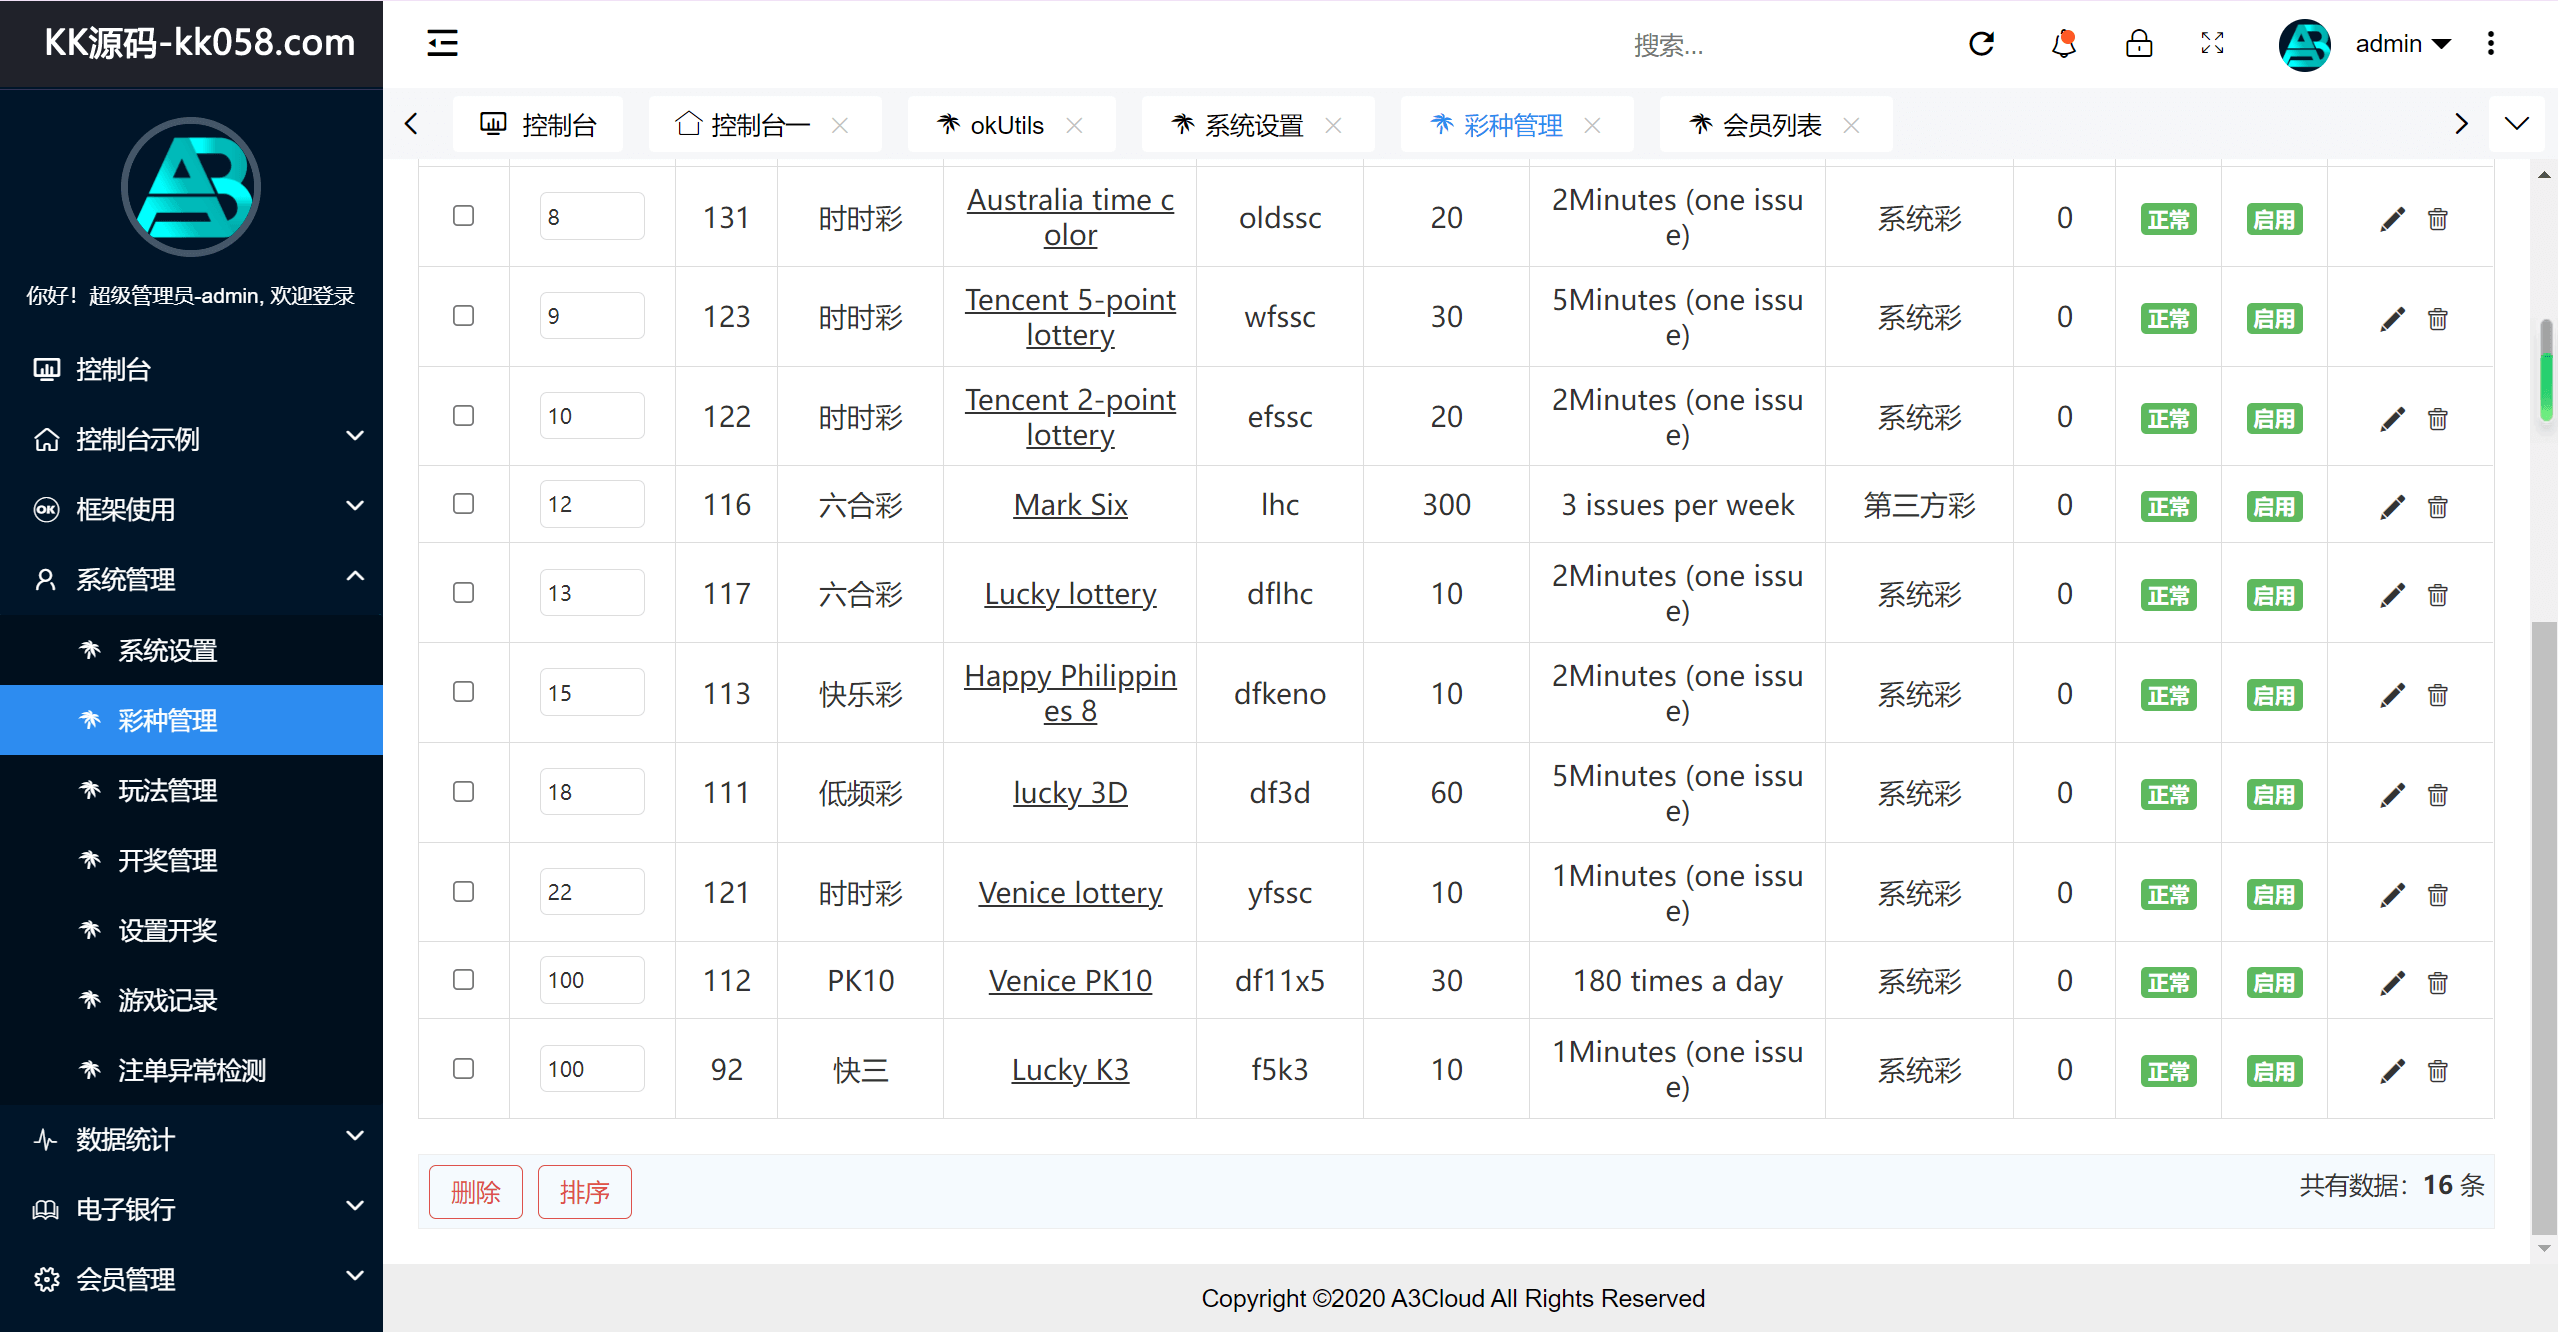Open 玩法管理 in the sidebar
This screenshot has height=1332, width=2558.
[x=191, y=790]
